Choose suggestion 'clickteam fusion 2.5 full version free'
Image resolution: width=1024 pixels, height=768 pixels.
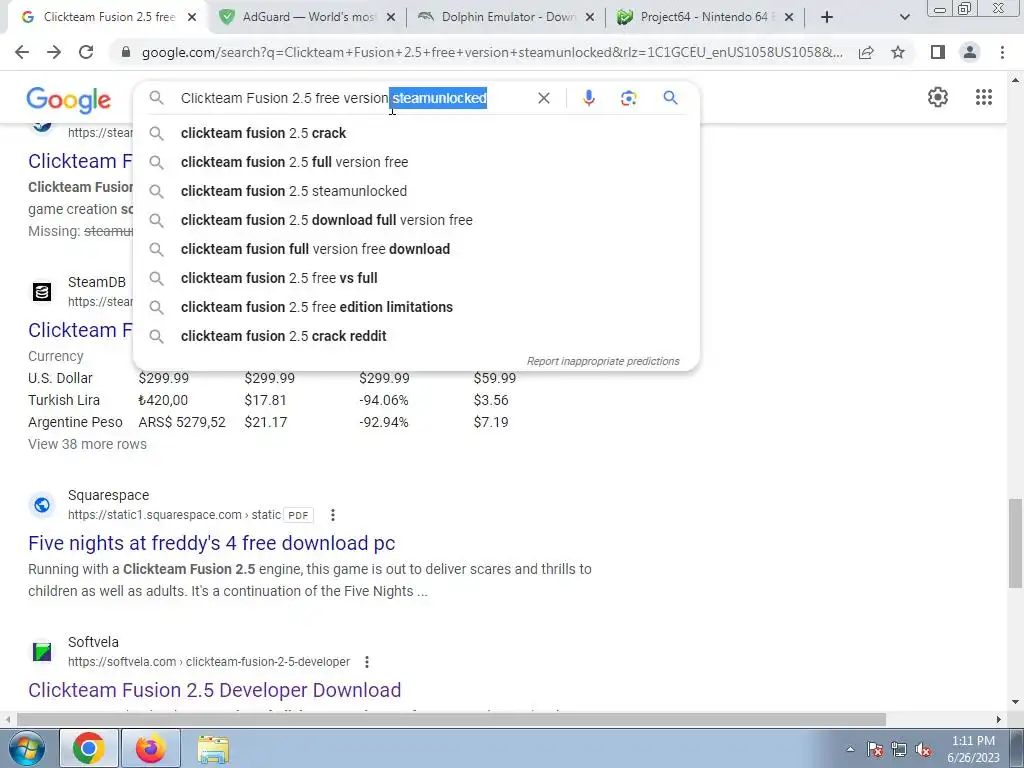416,162
